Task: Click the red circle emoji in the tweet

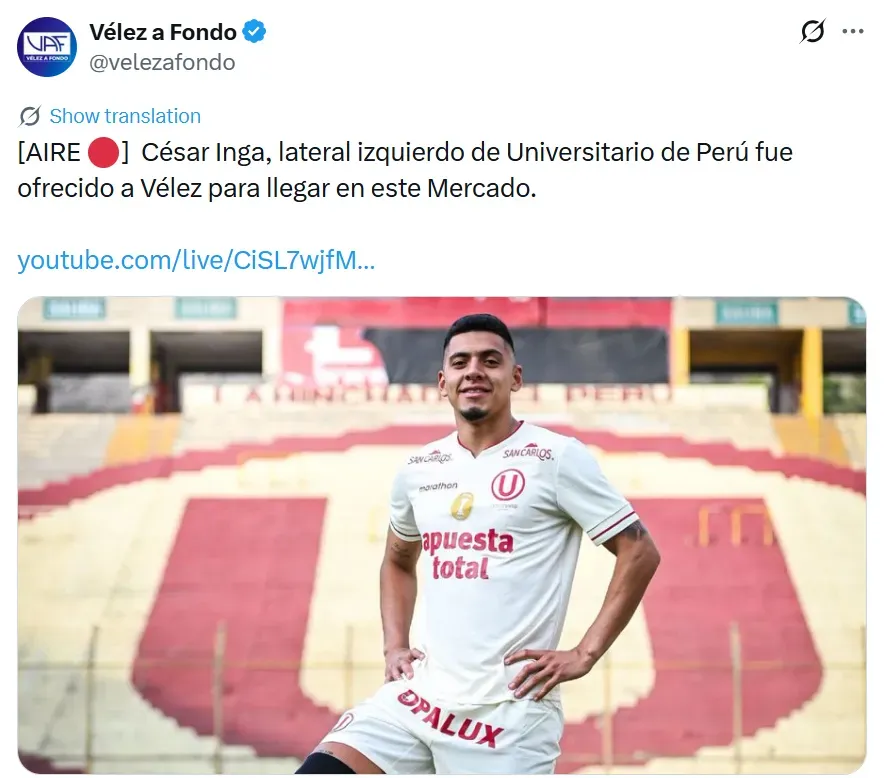Action: point(103,153)
